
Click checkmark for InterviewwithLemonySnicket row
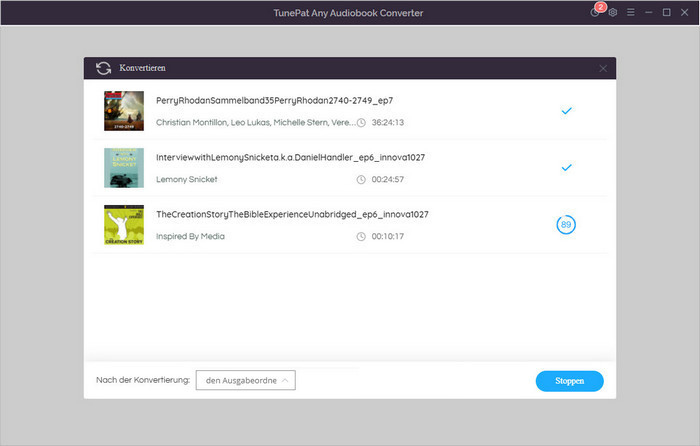(x=567, y=167)
